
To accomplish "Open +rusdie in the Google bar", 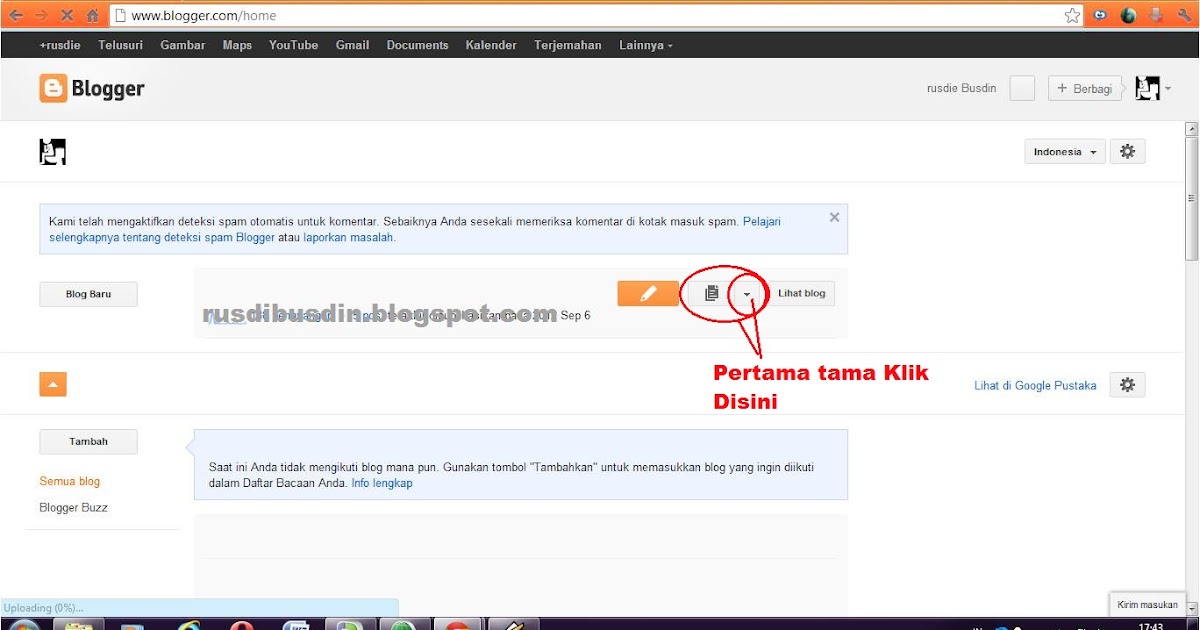I will pyautogui.click(x=60, y=45).
